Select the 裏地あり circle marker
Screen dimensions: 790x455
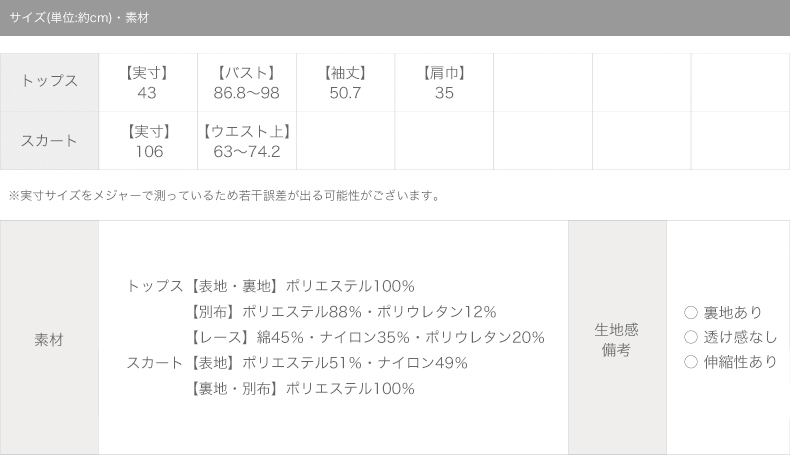pyautogui.click(x=691, y=312)
